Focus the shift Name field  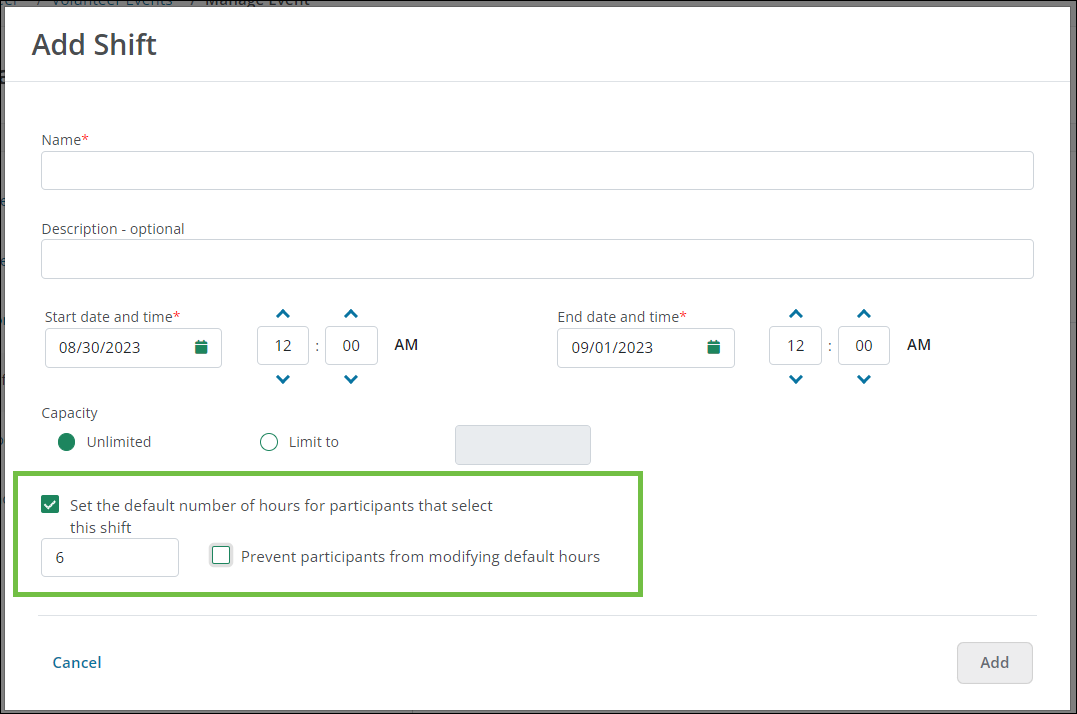(537, 171)
